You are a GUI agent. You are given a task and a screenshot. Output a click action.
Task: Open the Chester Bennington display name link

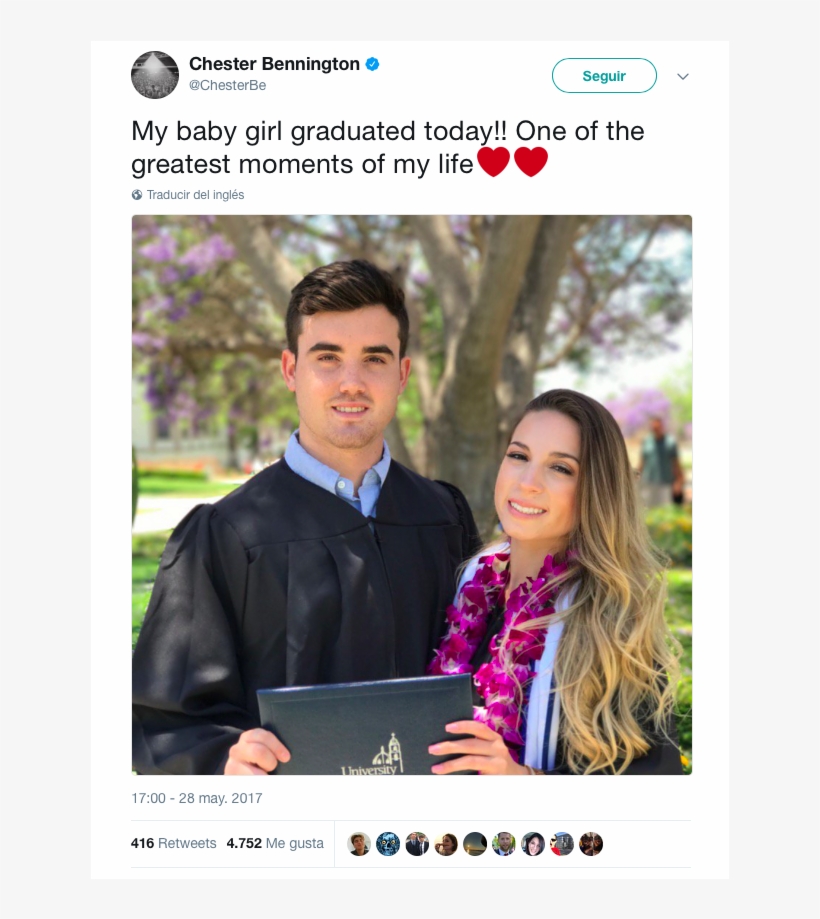point(274,64)
